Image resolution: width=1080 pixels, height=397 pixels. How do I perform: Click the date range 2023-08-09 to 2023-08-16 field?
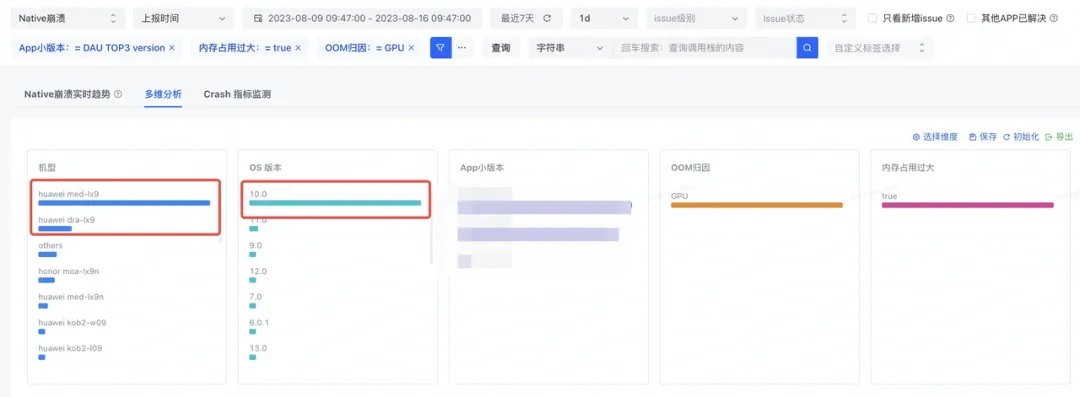pyautogui.click(x=363, y=18)
